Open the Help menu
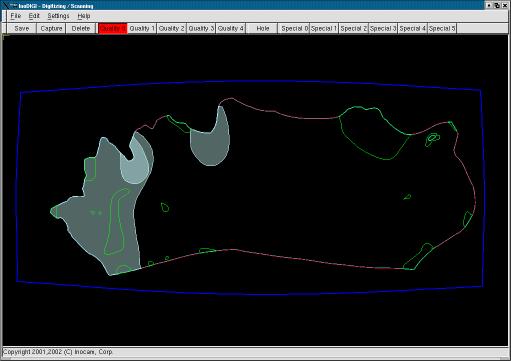This screenshot has height=361, width=511. click(84, 16)
